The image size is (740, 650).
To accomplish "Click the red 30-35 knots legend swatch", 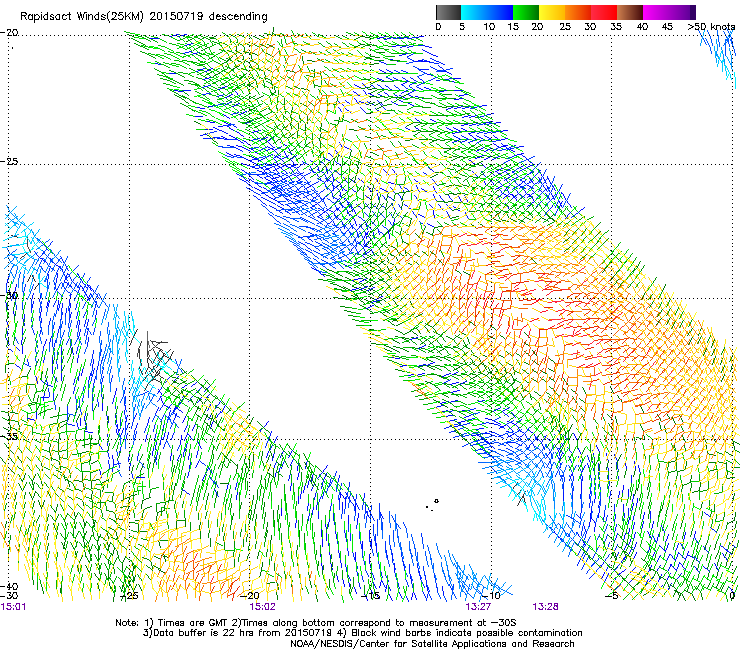I will click(x=604, y=12).
